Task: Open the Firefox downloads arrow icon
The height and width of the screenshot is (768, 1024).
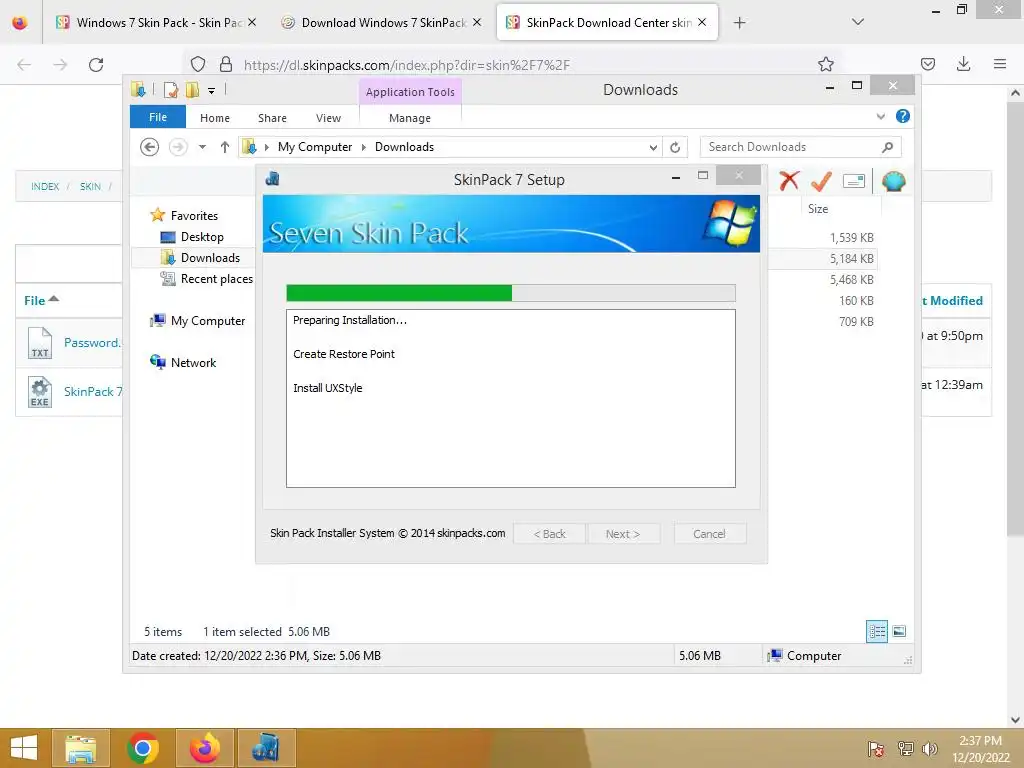Action: coord(963,64)
